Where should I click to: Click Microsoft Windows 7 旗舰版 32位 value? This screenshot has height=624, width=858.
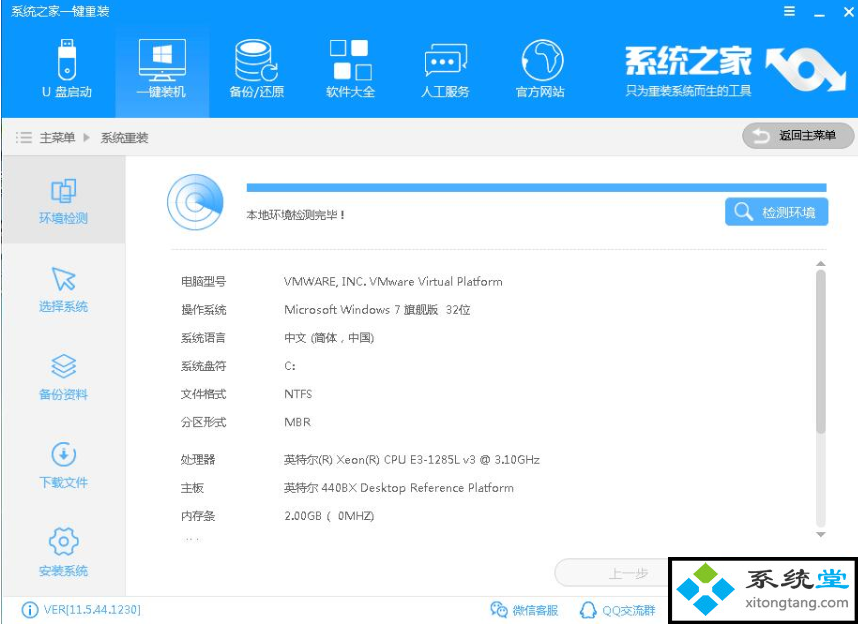coord(377,310)
